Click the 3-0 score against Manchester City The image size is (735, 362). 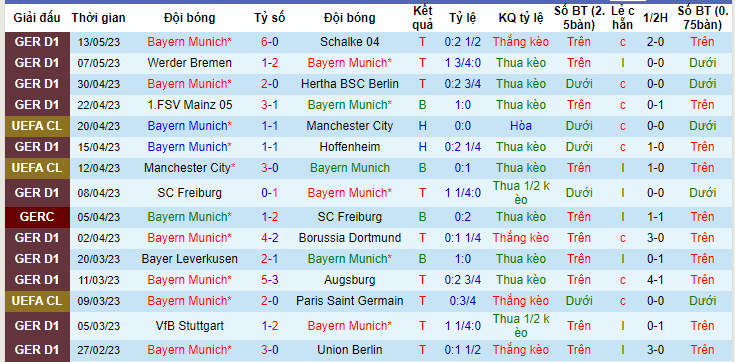pyautogui.click(x=270, y=168)
